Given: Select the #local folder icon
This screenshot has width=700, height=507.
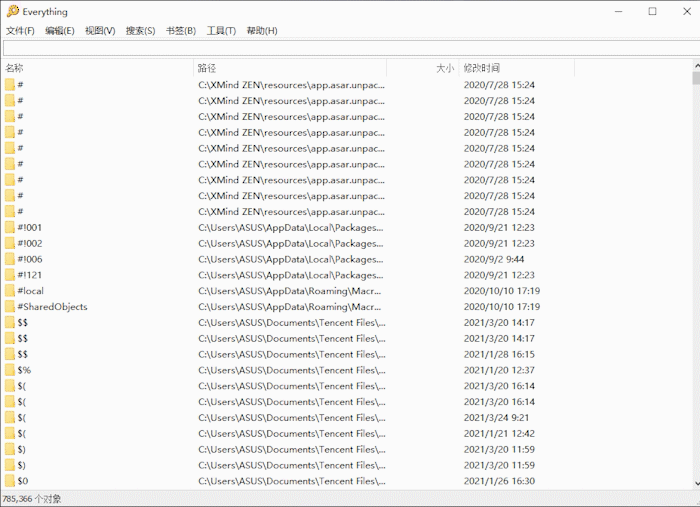Looking at the screenshot, I should point(10,291).
